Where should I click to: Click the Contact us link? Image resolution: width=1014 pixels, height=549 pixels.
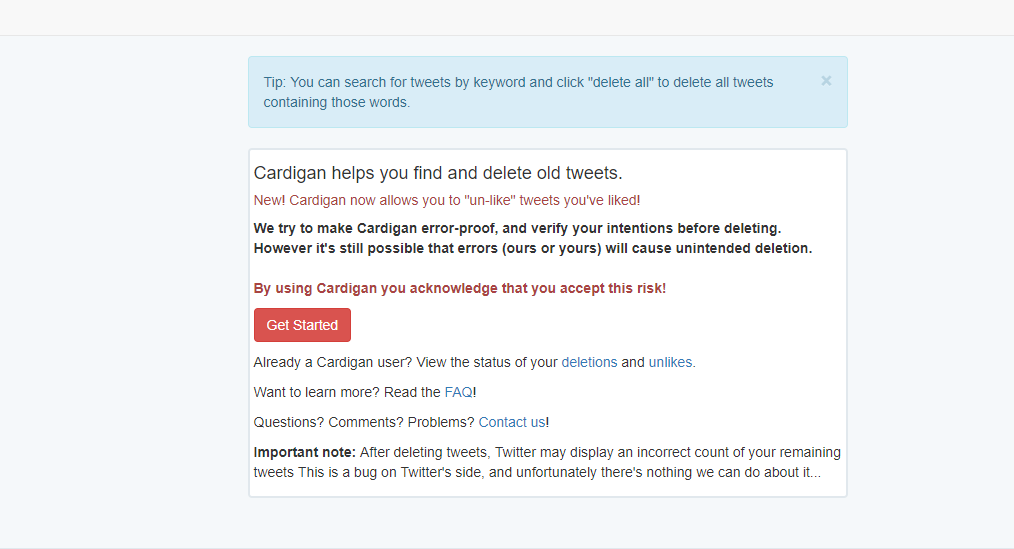tap(512, 422)
